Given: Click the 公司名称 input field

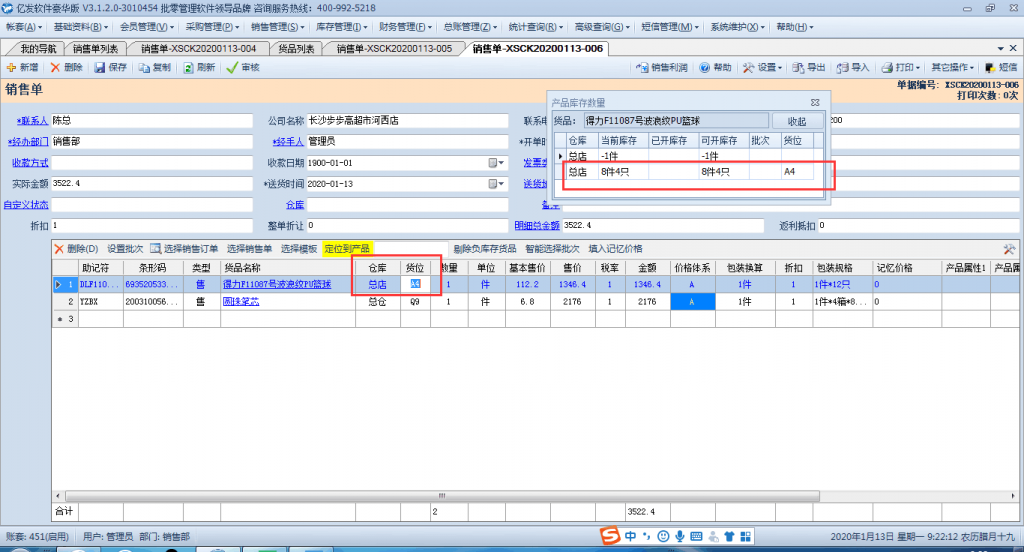Looking at the screenshot, I should 408,121.
